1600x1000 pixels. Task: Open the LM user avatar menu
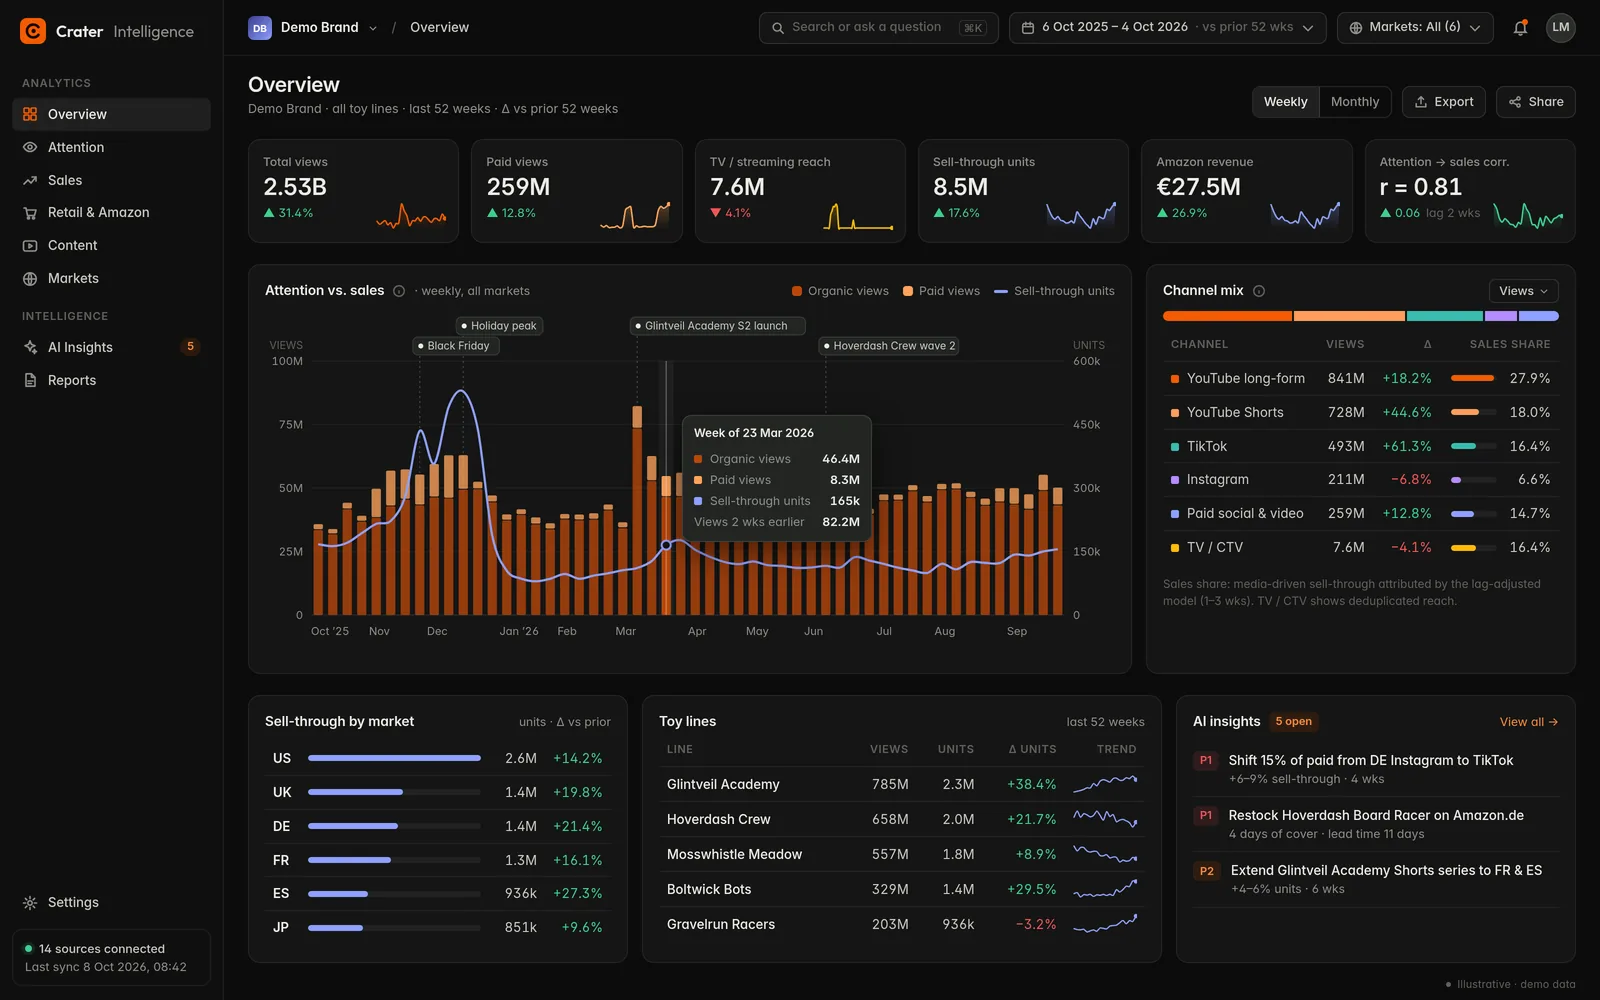tap(1560, 28)
